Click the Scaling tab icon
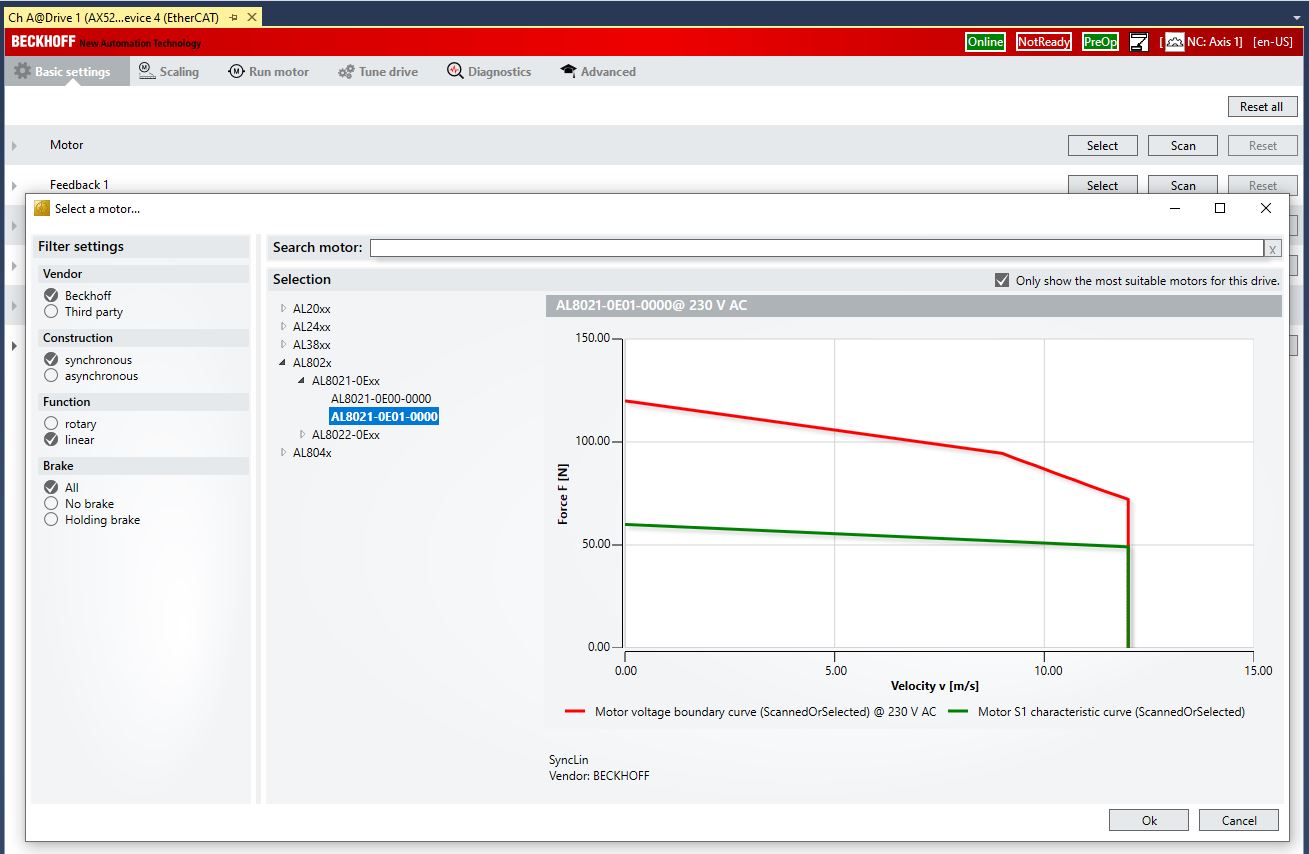This screenshot has width=1309, height=854. 146,71
